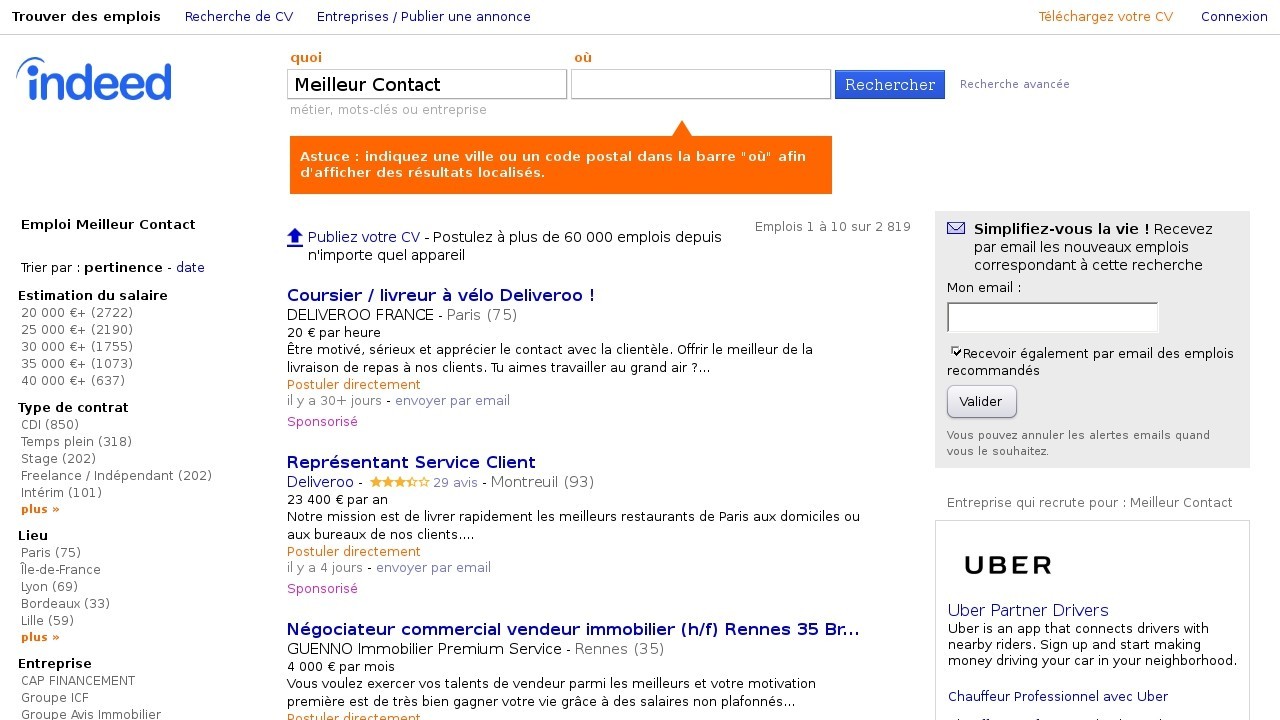This screenshot has width=1280, height=720.
Task: Click envoyer par email for Coursier job
Action: click(452, 401)
